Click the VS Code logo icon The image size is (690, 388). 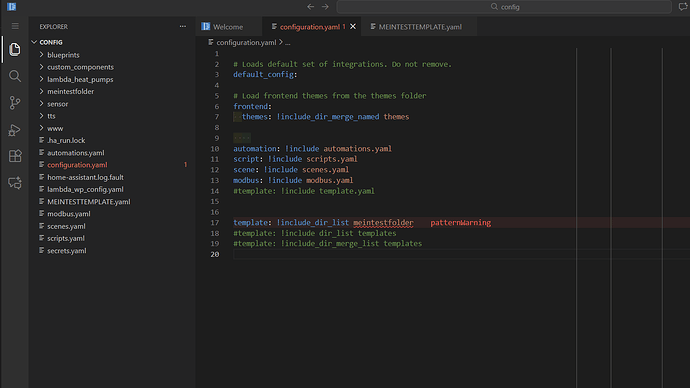(12, 7)
